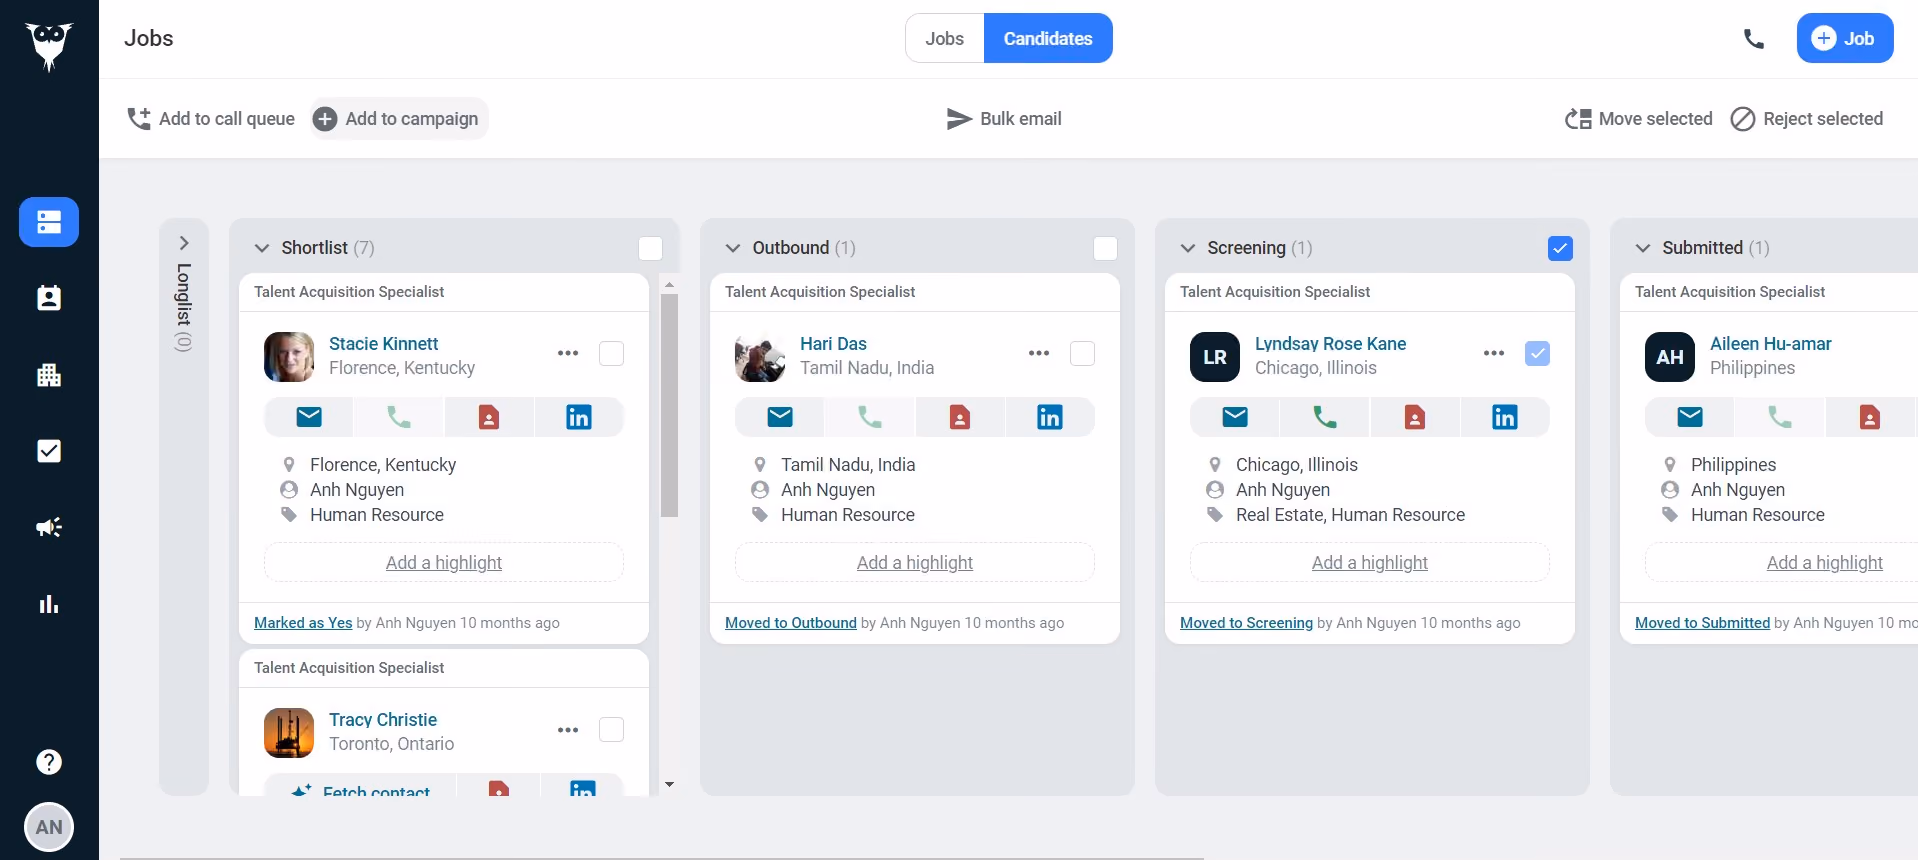Email Aileen Hu-amar via envelope icon

coord(1690,417)
